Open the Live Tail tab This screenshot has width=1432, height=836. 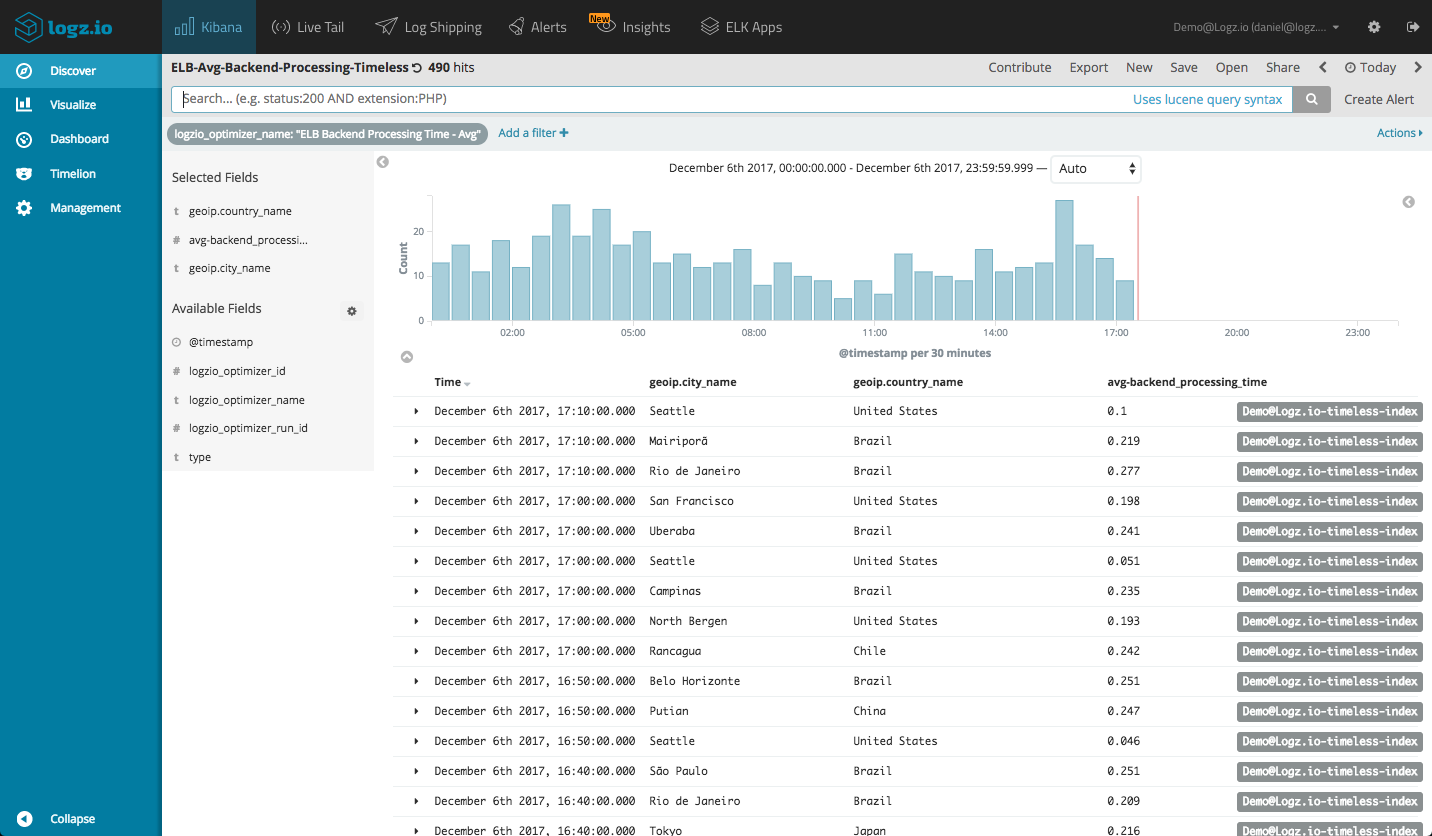[307, 27]
